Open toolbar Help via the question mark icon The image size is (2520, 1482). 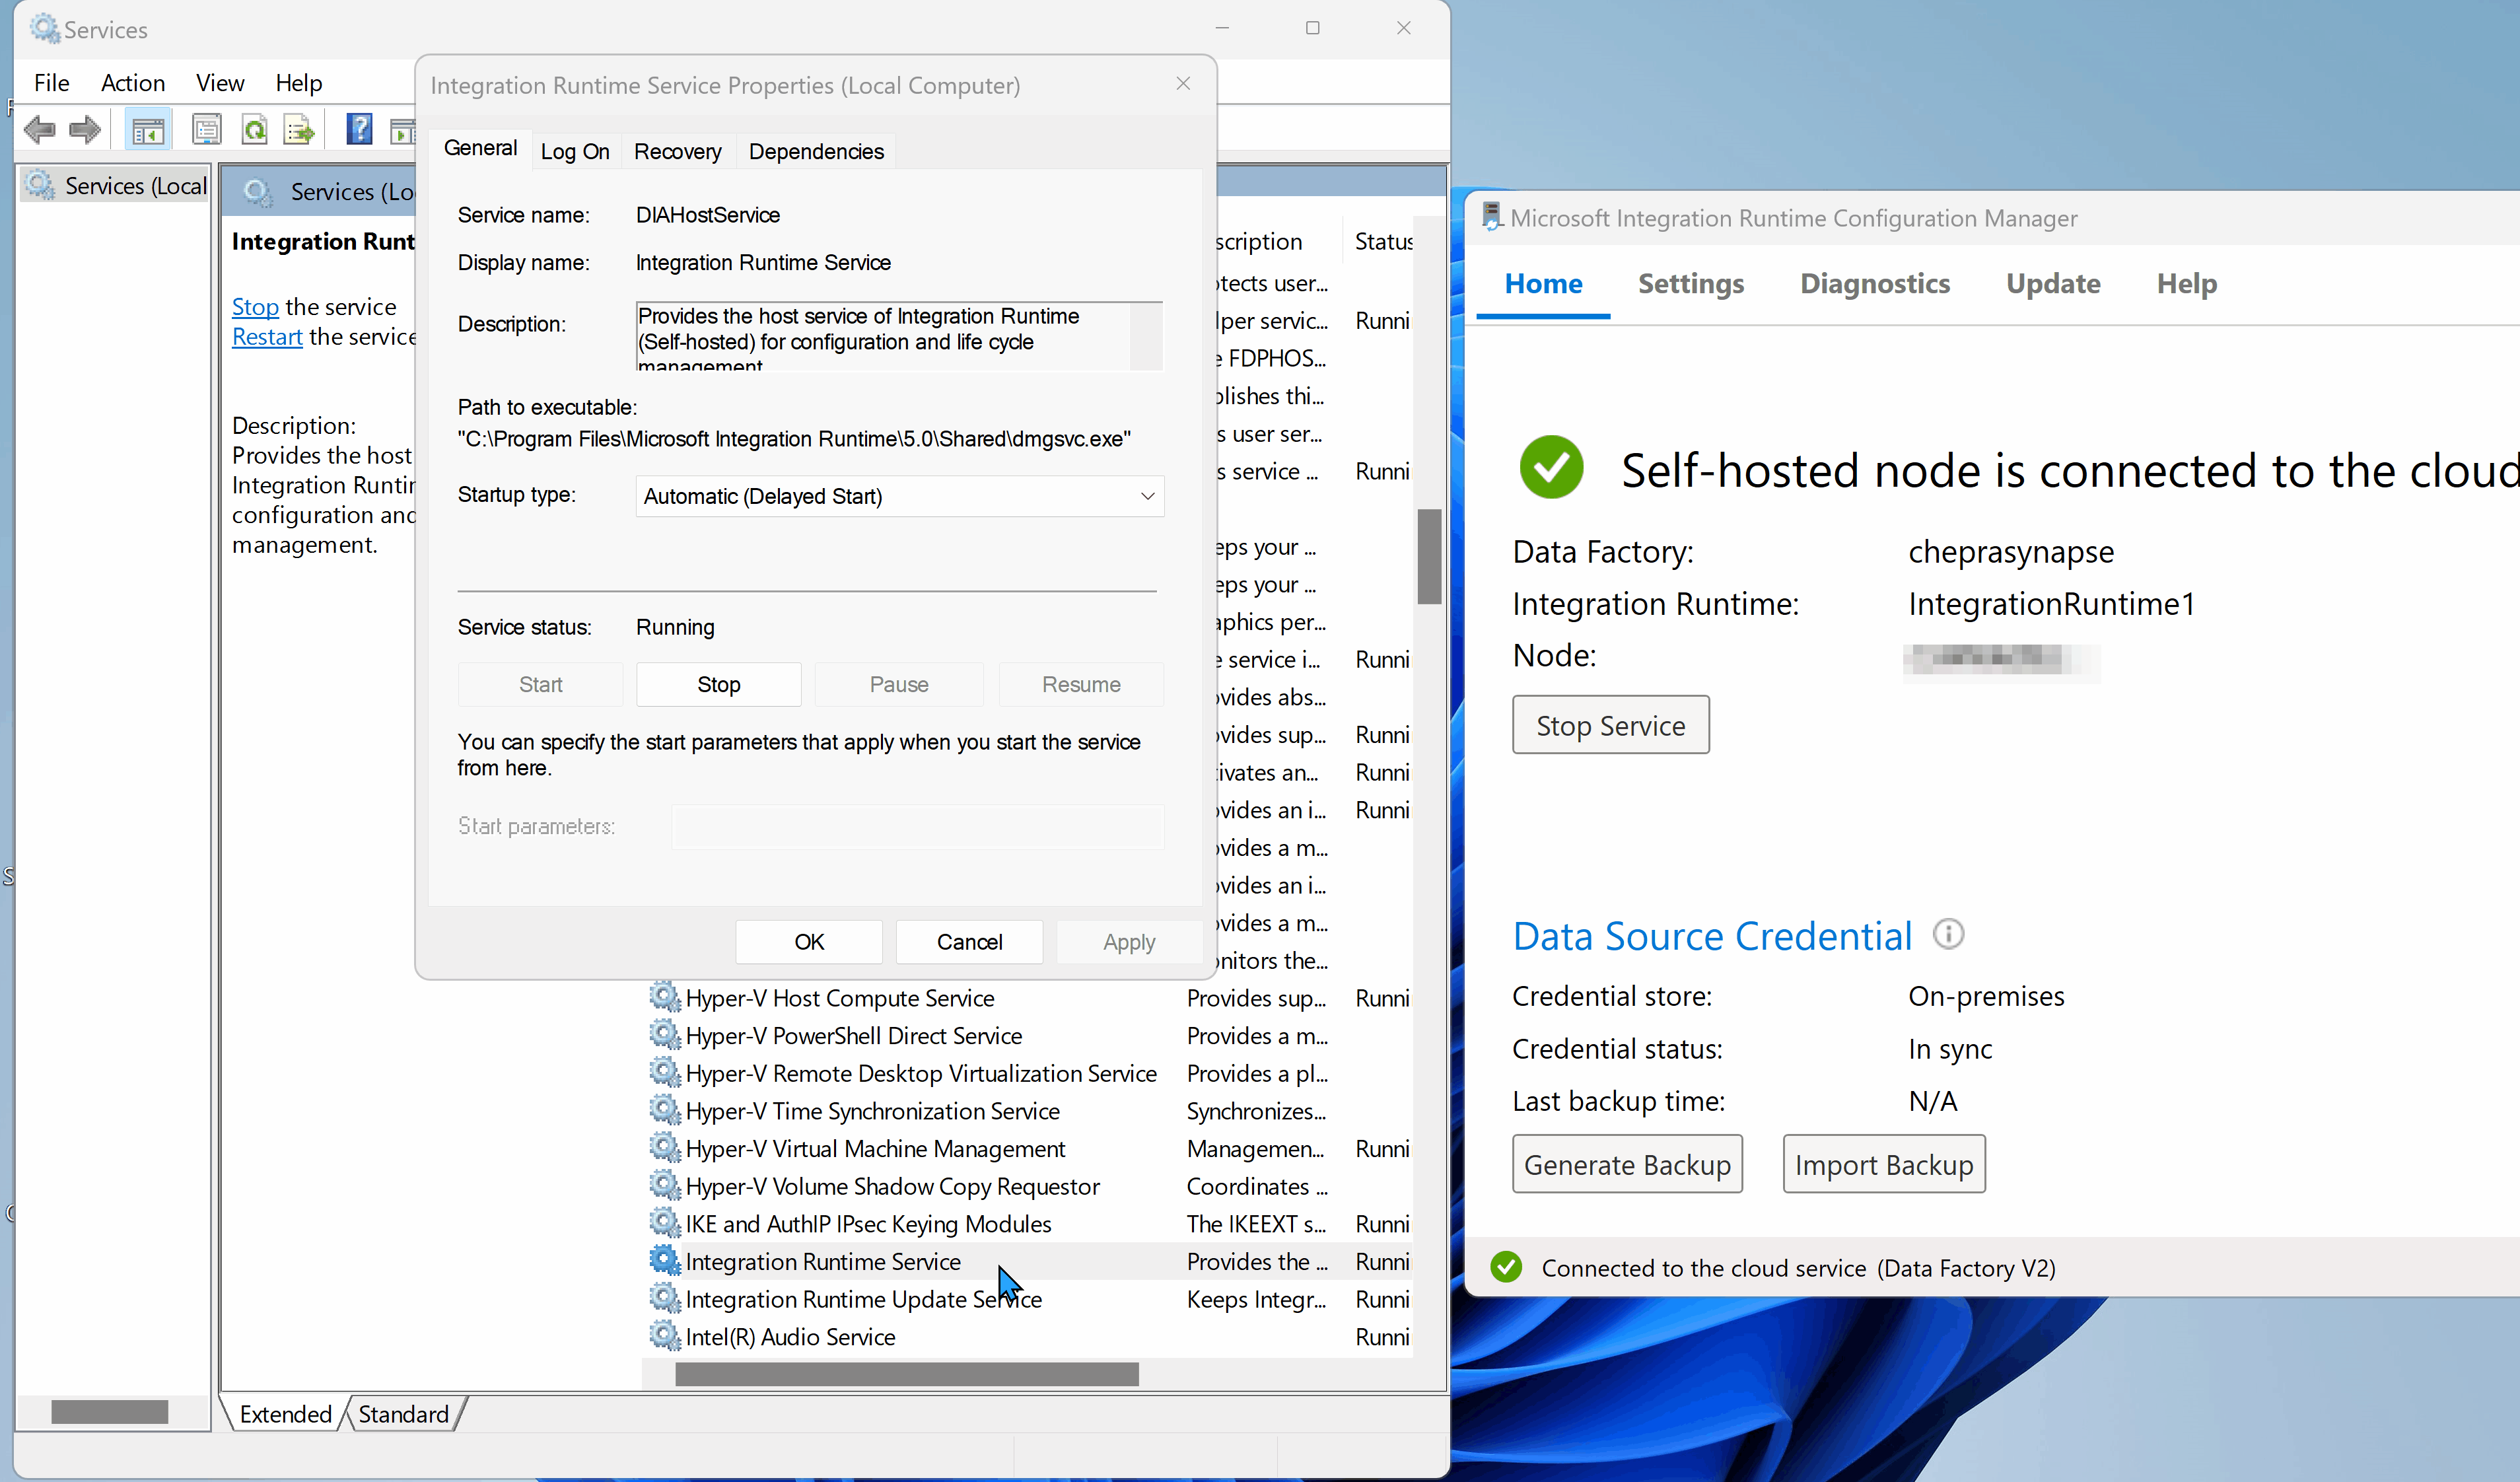pyautogui.click(x=359, y=128)
